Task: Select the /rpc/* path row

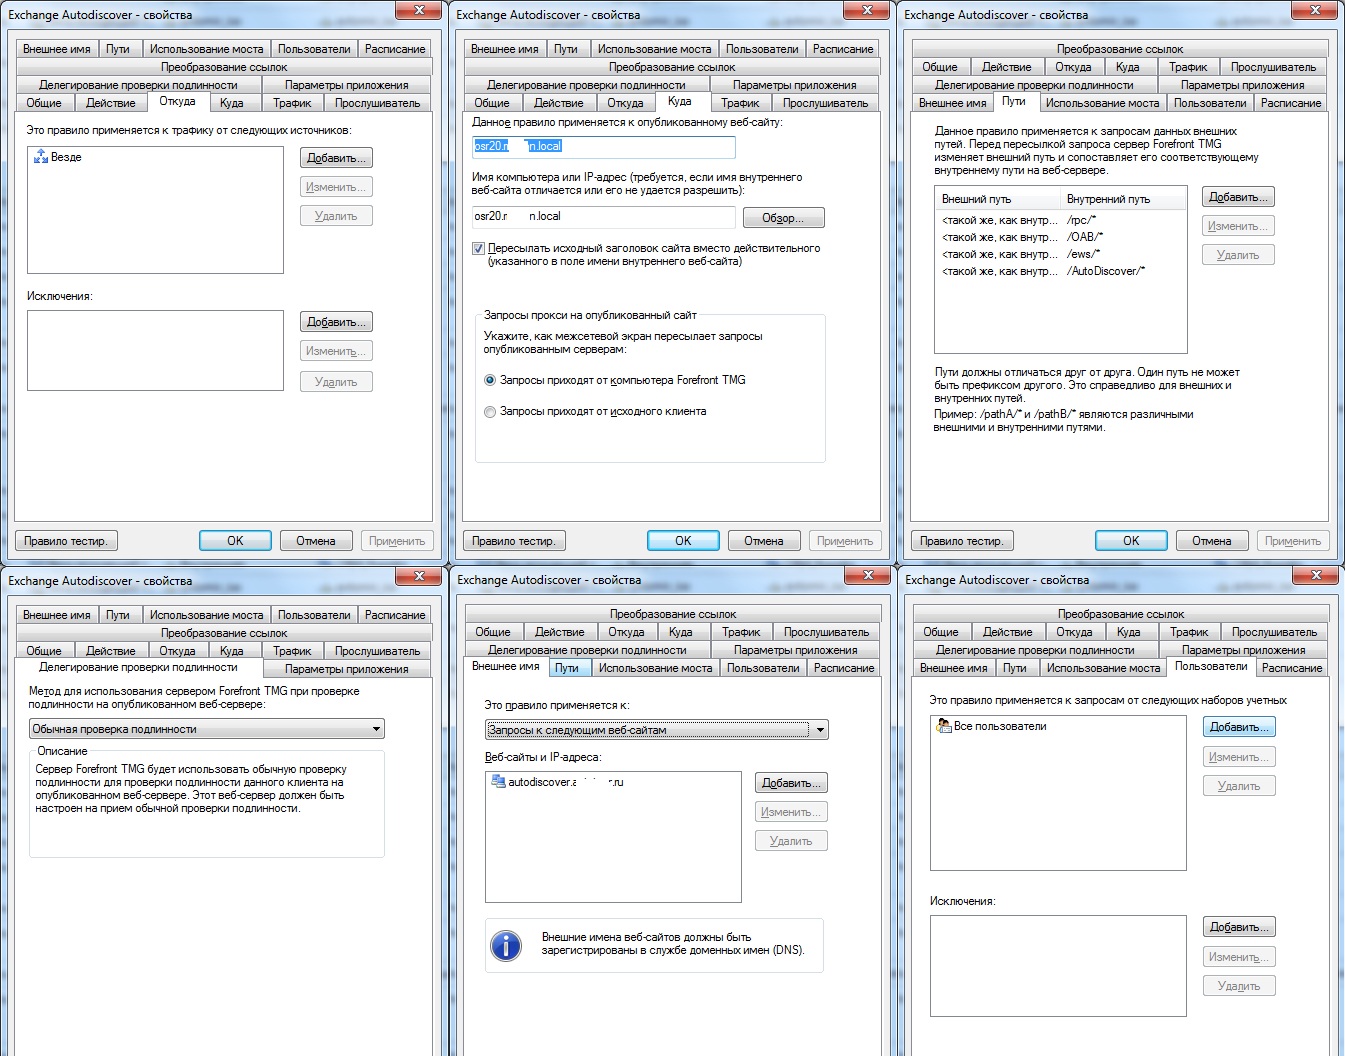Action: [1060, 220]
